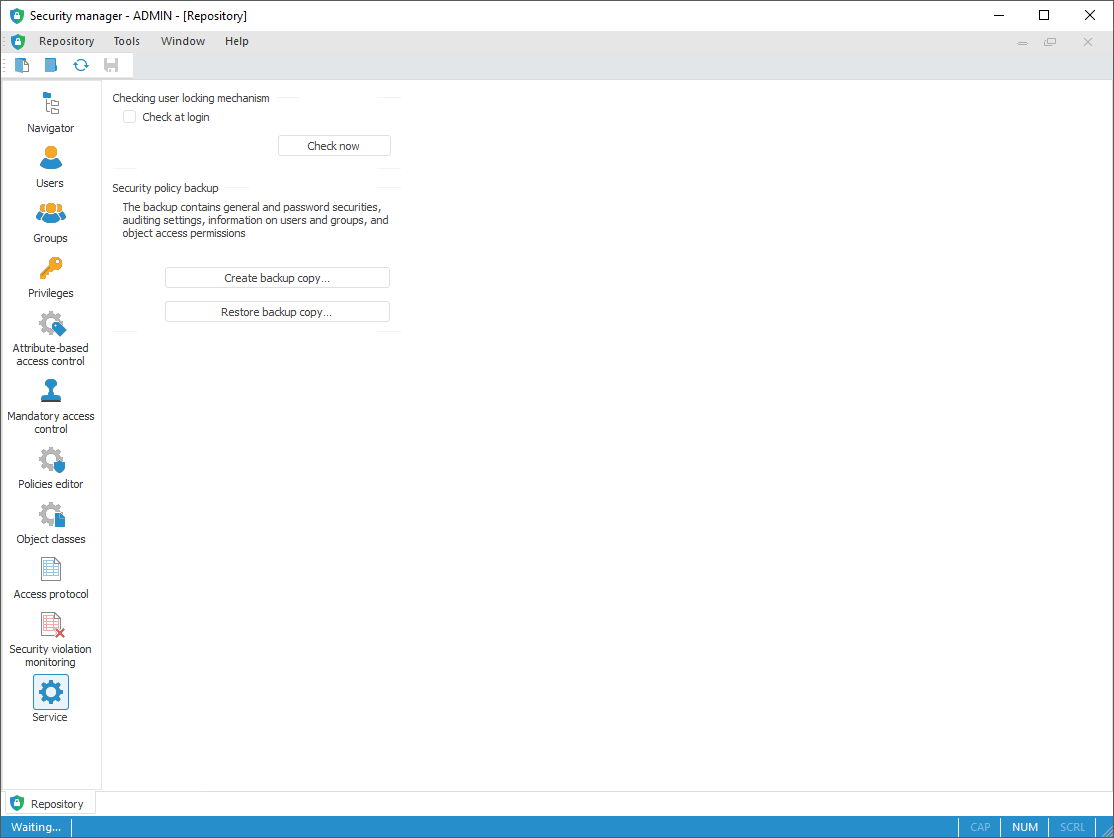Click the status bar resize grip
The height and width of the screenshot is (838, 1114).
pyautogui.click(x=1107, y=831)
